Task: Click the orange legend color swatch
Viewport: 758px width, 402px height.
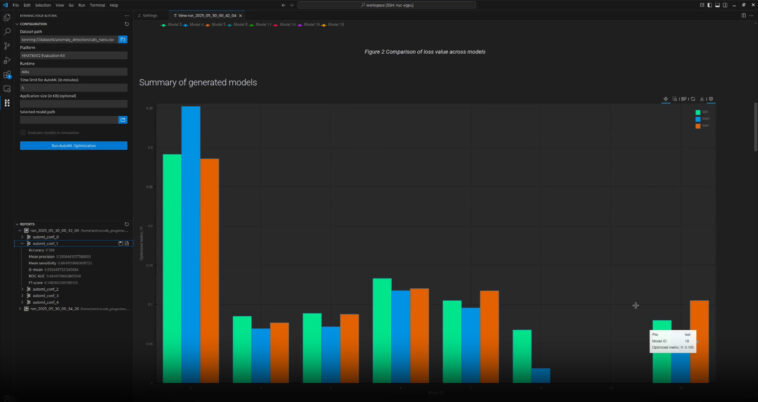Action: click(x=699, y=126)
